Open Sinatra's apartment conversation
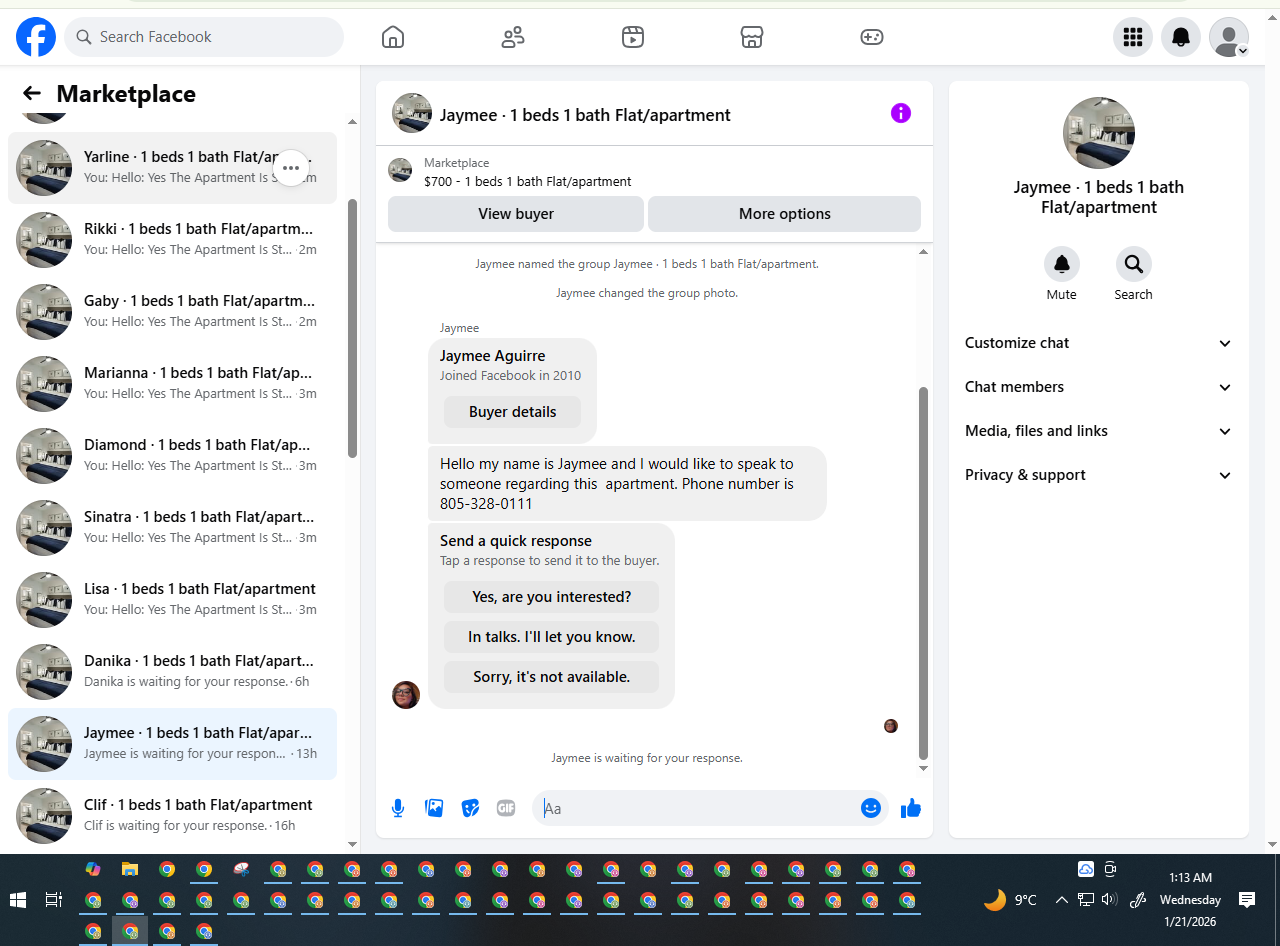 tap(172, 528)
